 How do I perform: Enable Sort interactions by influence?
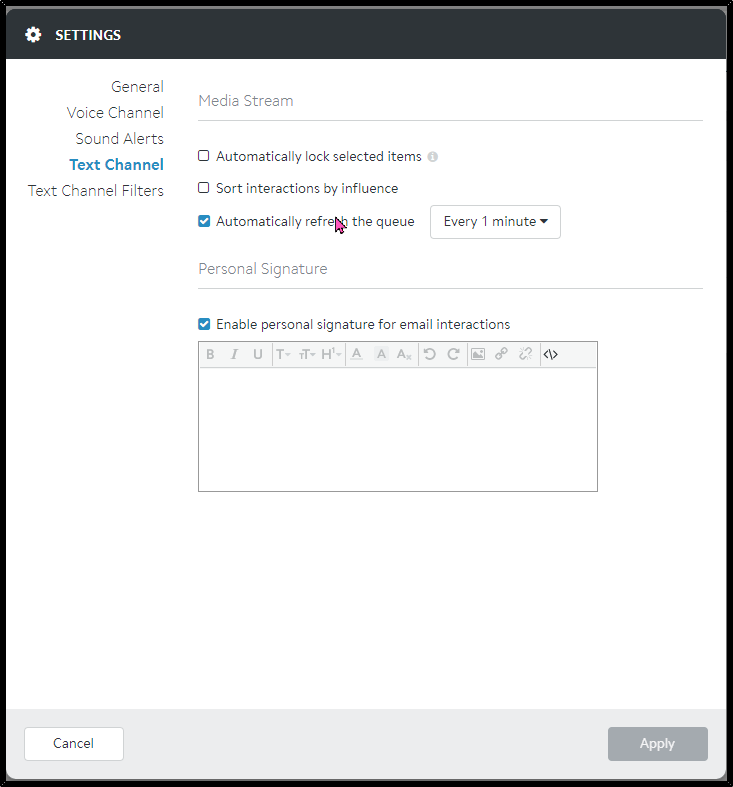pyautogui.click(x=204, y=188)
